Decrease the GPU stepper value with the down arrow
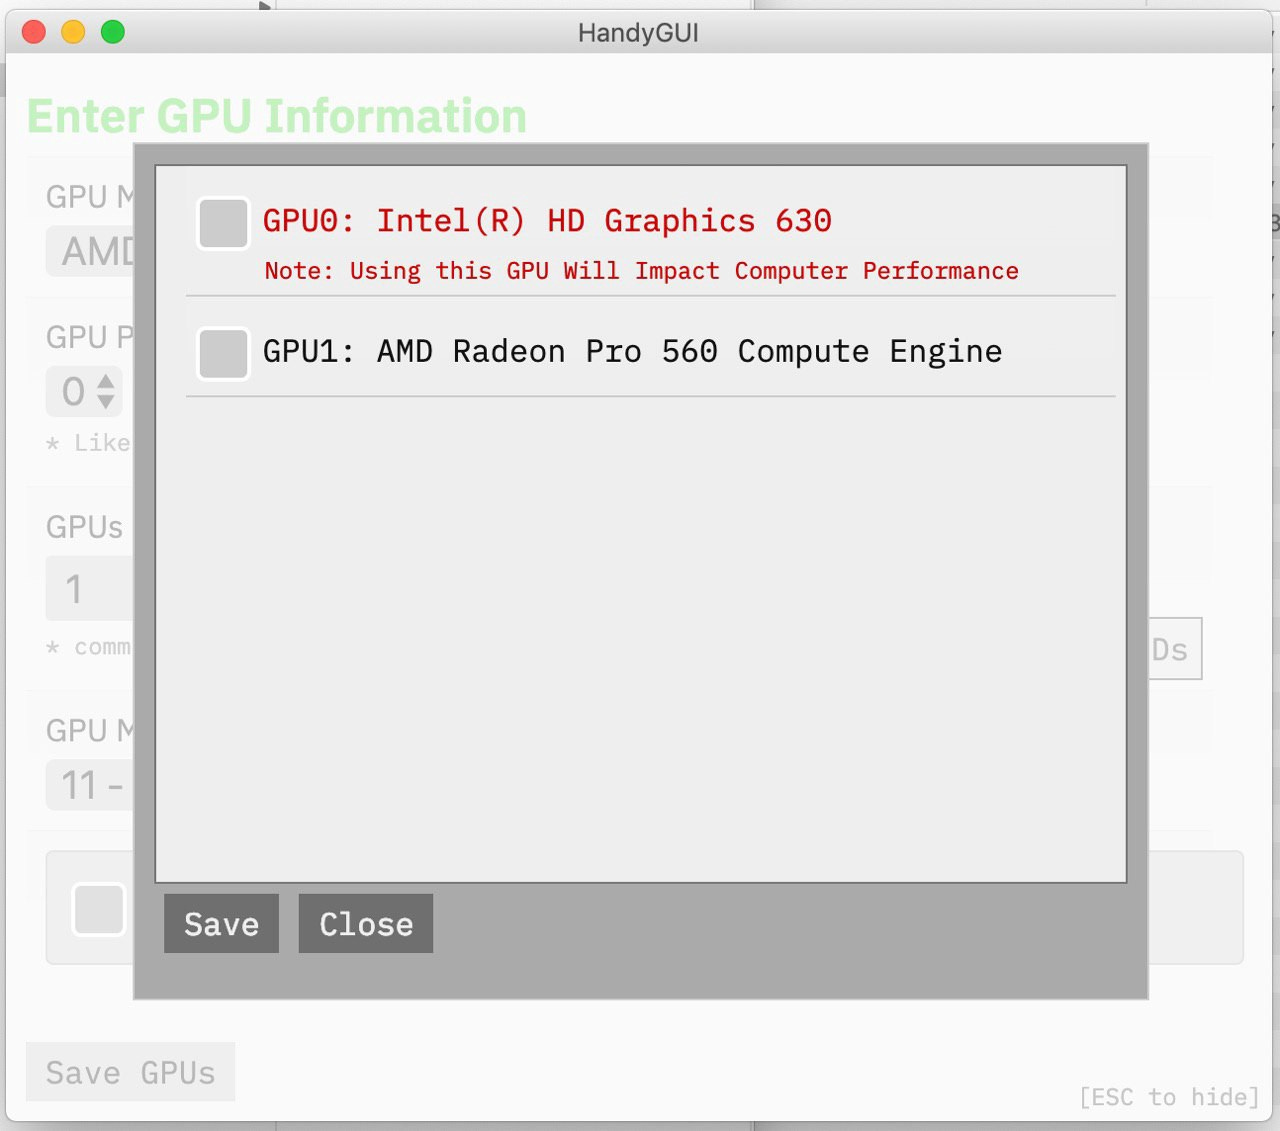1280x1131 pixels. pyautogui.click(x=106, y=401)
